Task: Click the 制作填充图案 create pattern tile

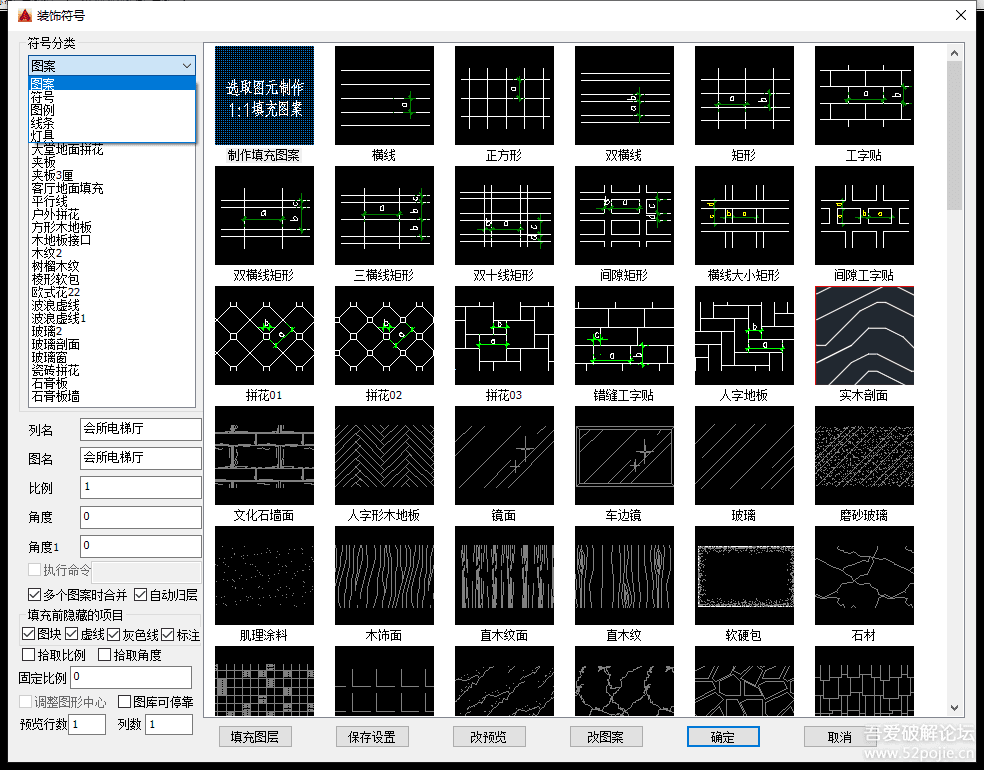Action: click(264, 95)
